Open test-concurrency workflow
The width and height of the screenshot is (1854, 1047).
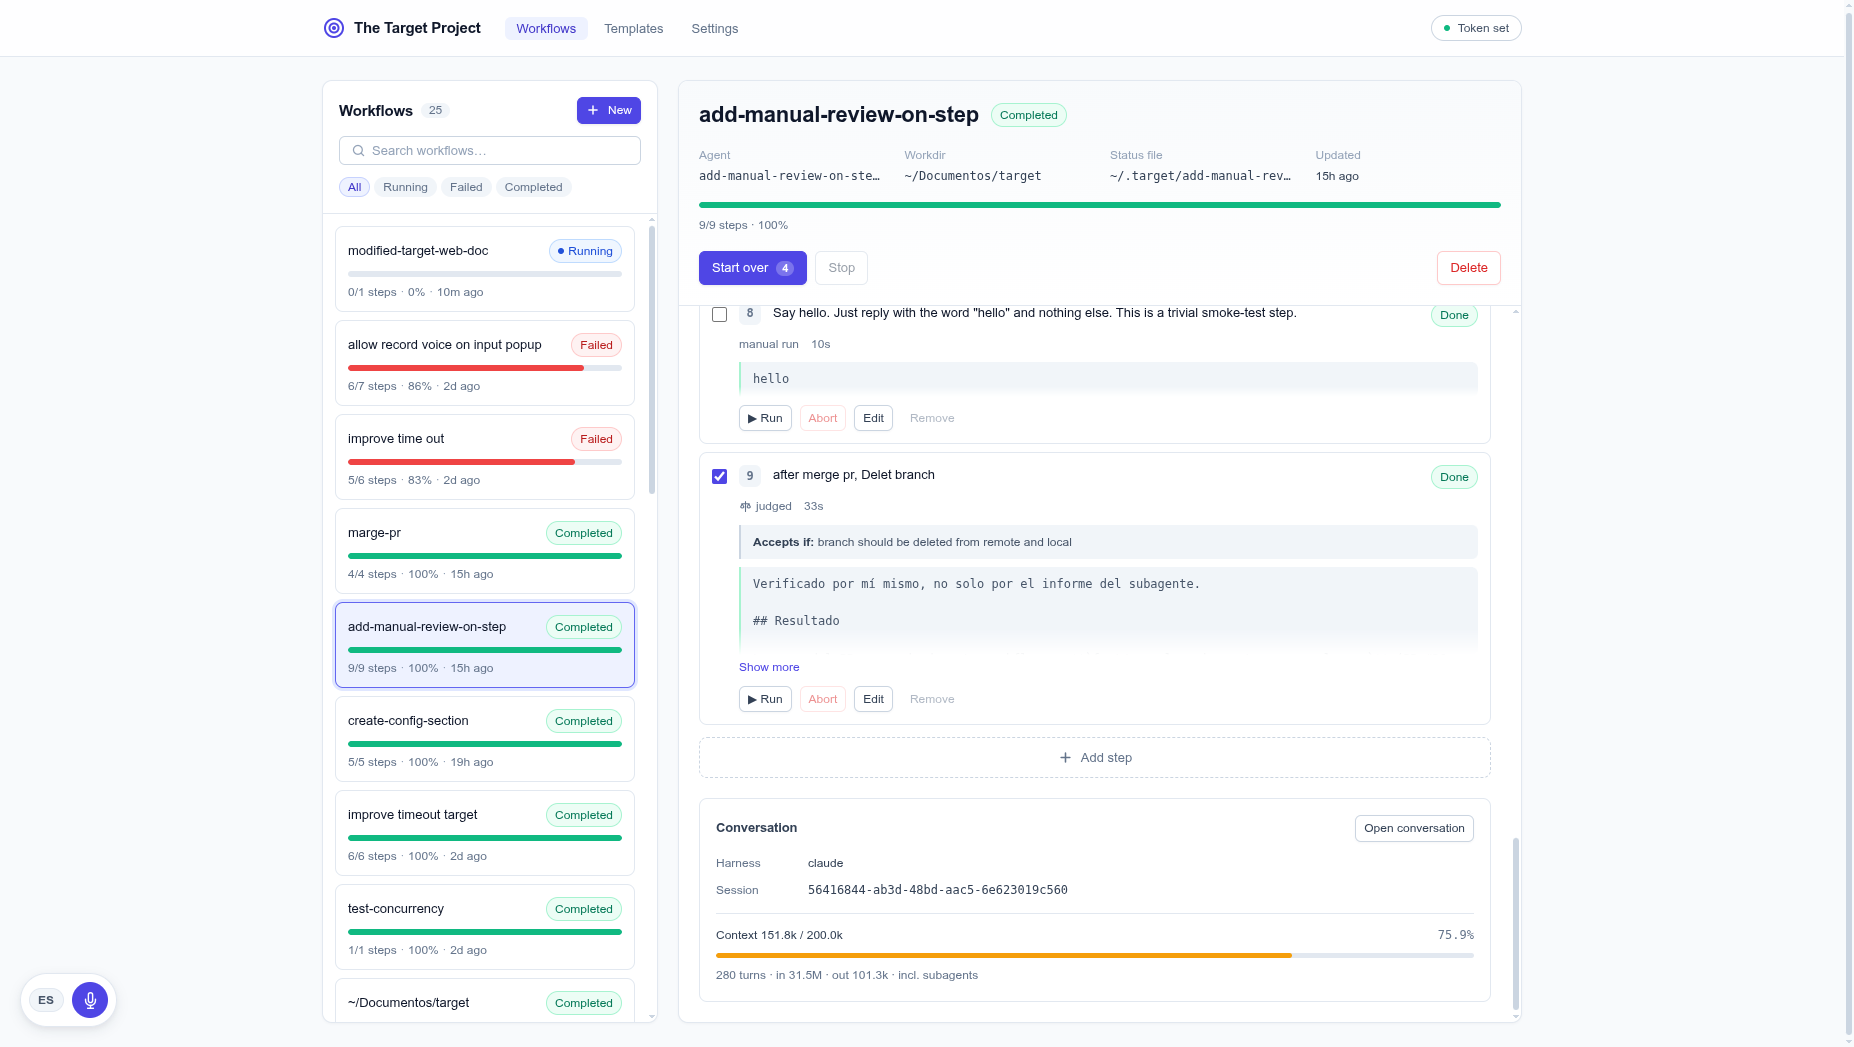pyautogui.click(x=485, y=927)
